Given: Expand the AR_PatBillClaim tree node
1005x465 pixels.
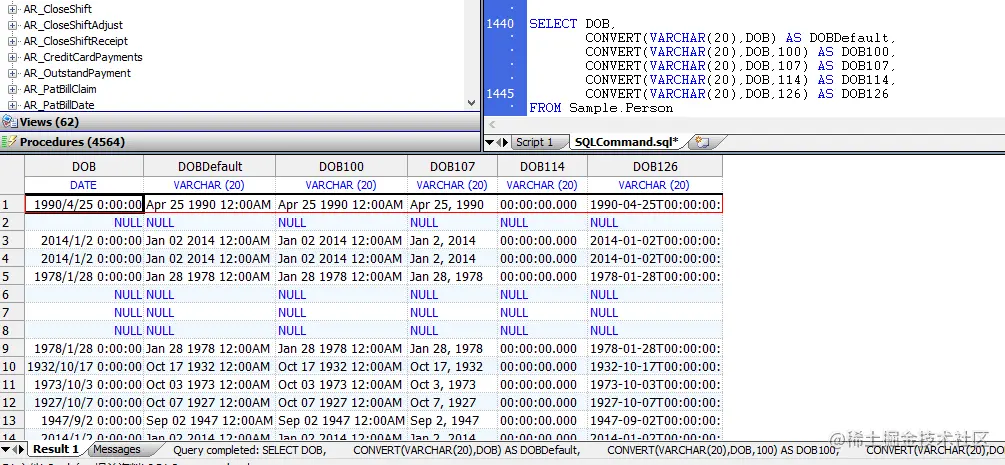Looking at the screenshot, I should pyautogui.click(x=12, y=89).
